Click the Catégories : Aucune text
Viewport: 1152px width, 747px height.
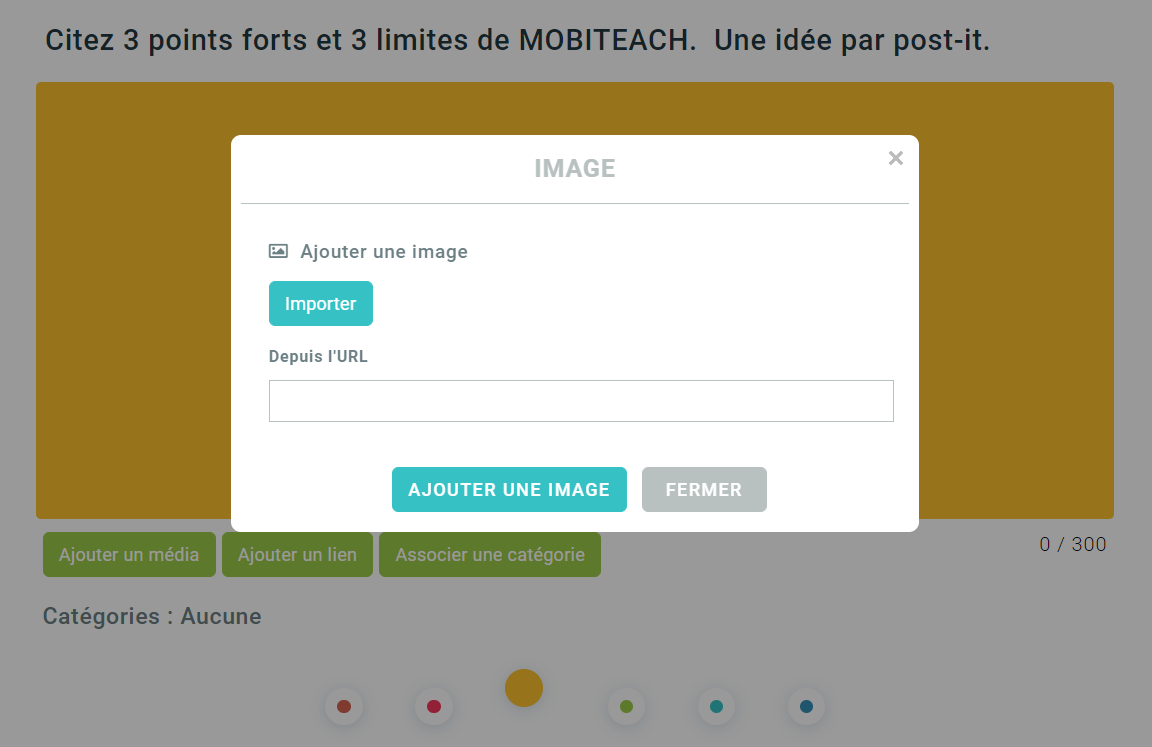click(152, 616)
